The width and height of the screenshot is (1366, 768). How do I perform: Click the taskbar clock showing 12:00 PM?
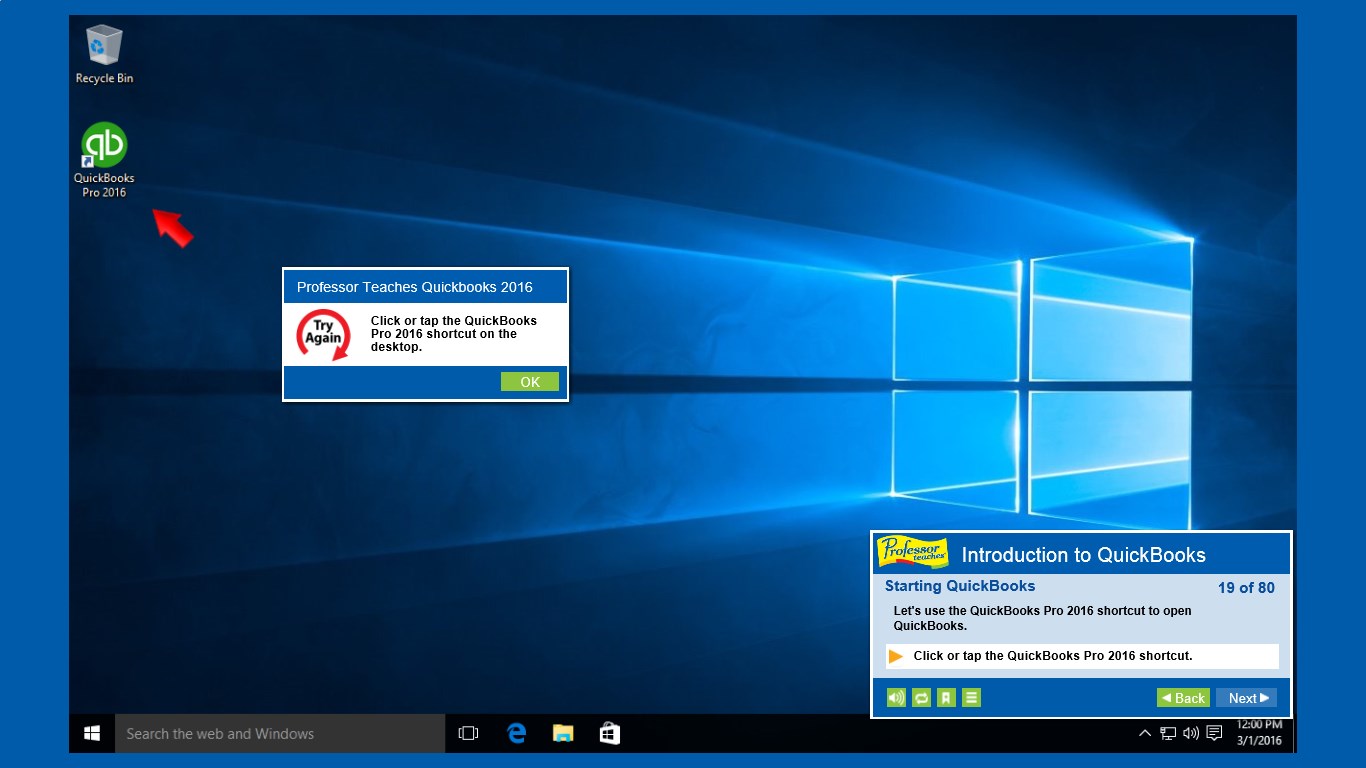pyautogui.click(x=1259, y=732)
